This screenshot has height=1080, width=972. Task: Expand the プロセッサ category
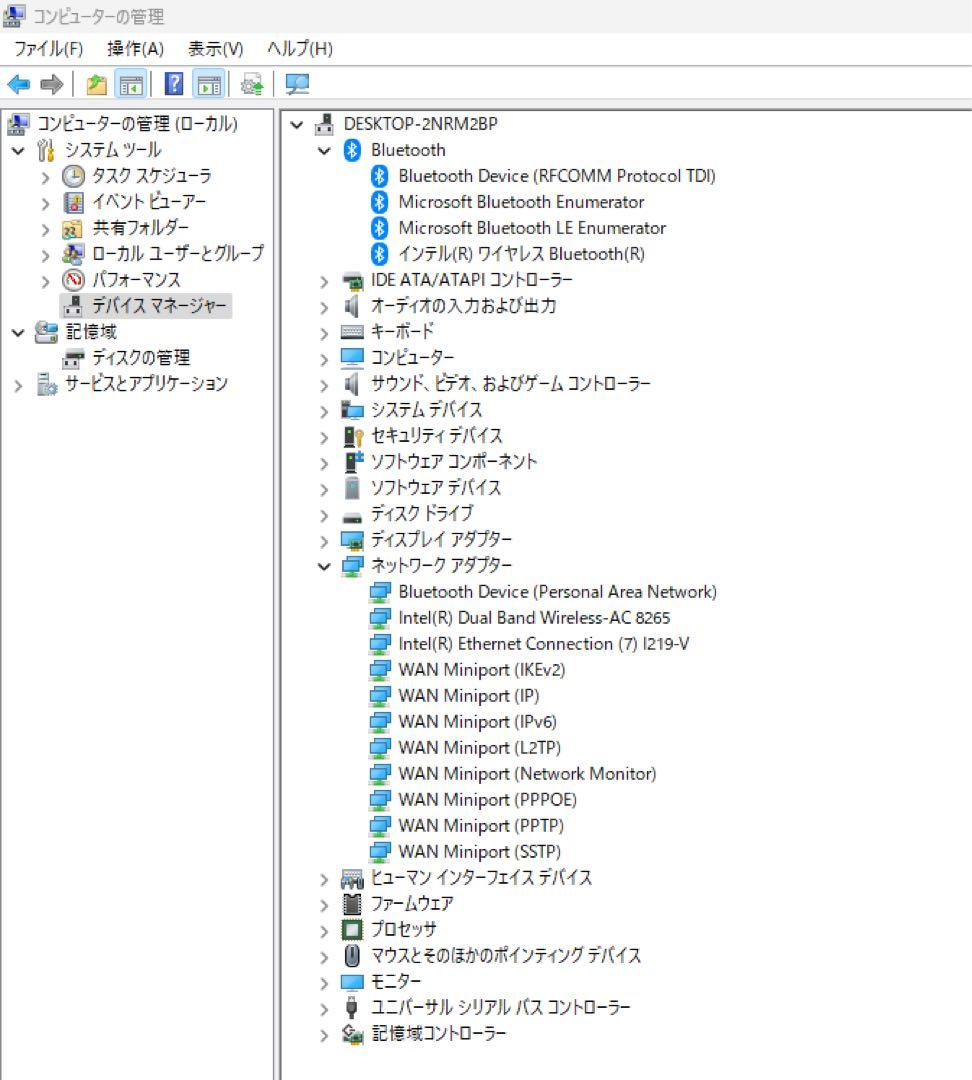tap(322, 929)
